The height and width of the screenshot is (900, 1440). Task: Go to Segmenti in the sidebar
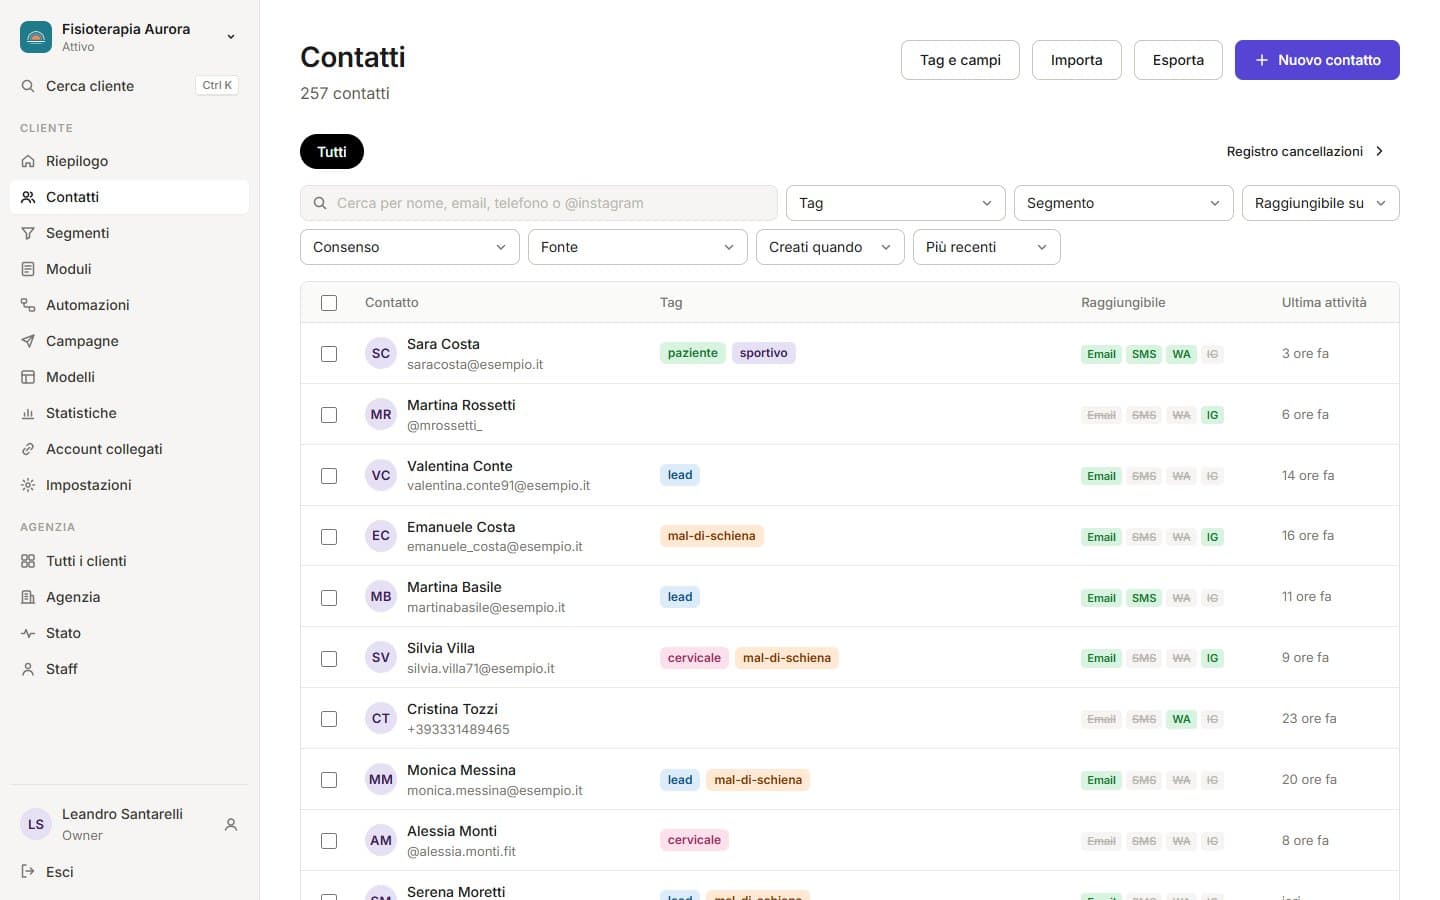[130, 233]
